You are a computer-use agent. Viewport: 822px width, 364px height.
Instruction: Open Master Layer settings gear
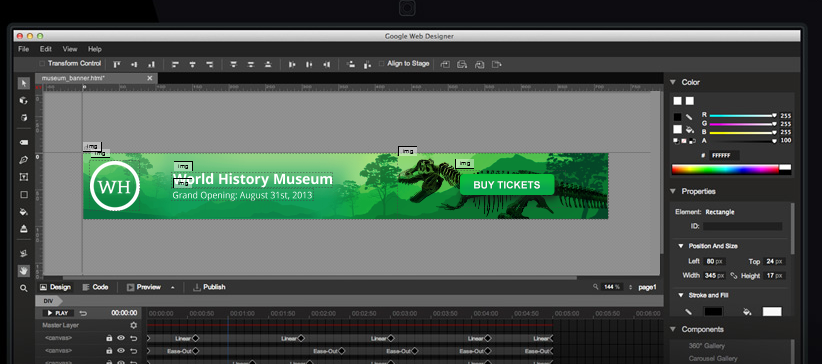pos(133,325)
